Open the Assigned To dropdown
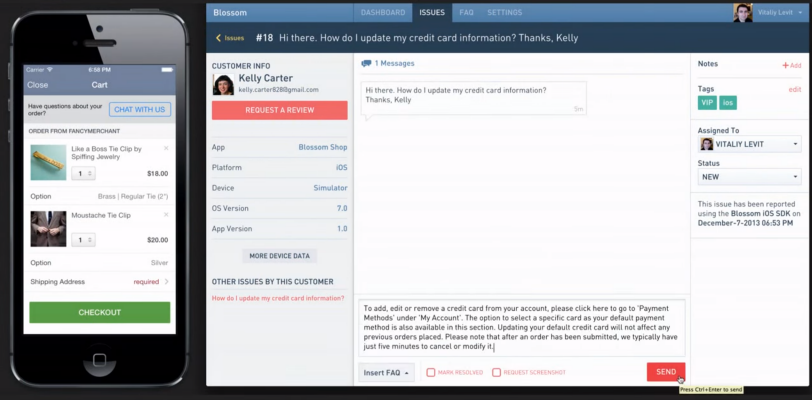The image size is (812, 400). click(x=749, y=144)
